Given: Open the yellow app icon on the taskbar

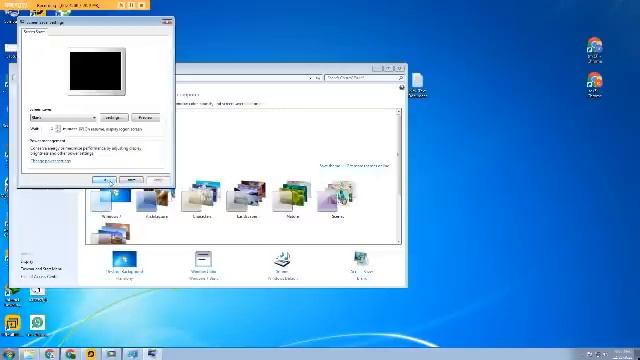Looking at the screenshot, I should coord(91,354).
